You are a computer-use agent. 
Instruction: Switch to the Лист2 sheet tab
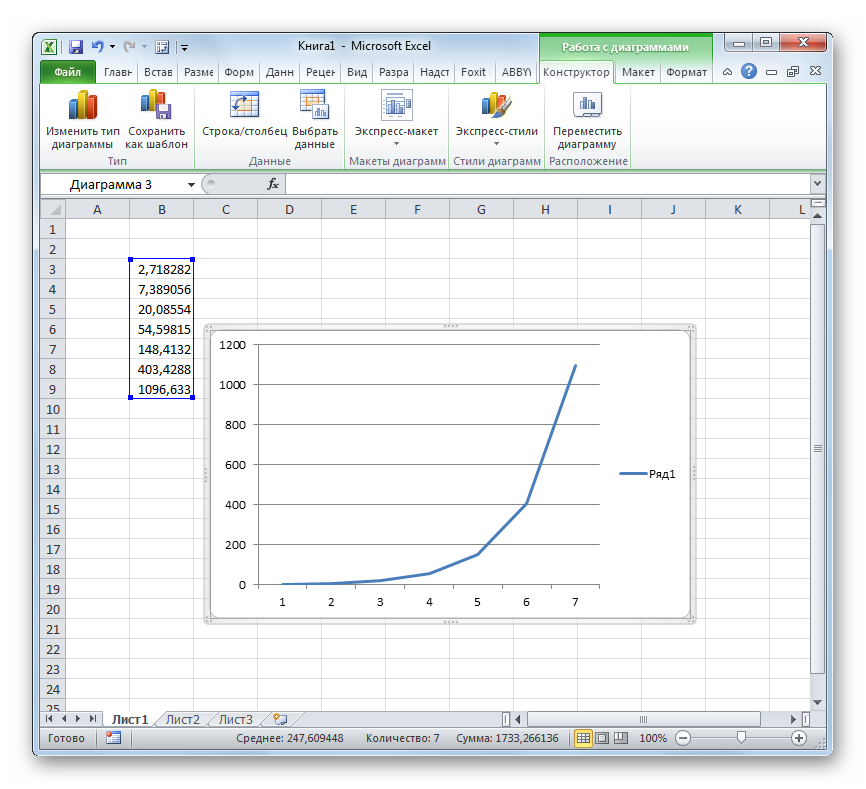(x=182, y=719)
